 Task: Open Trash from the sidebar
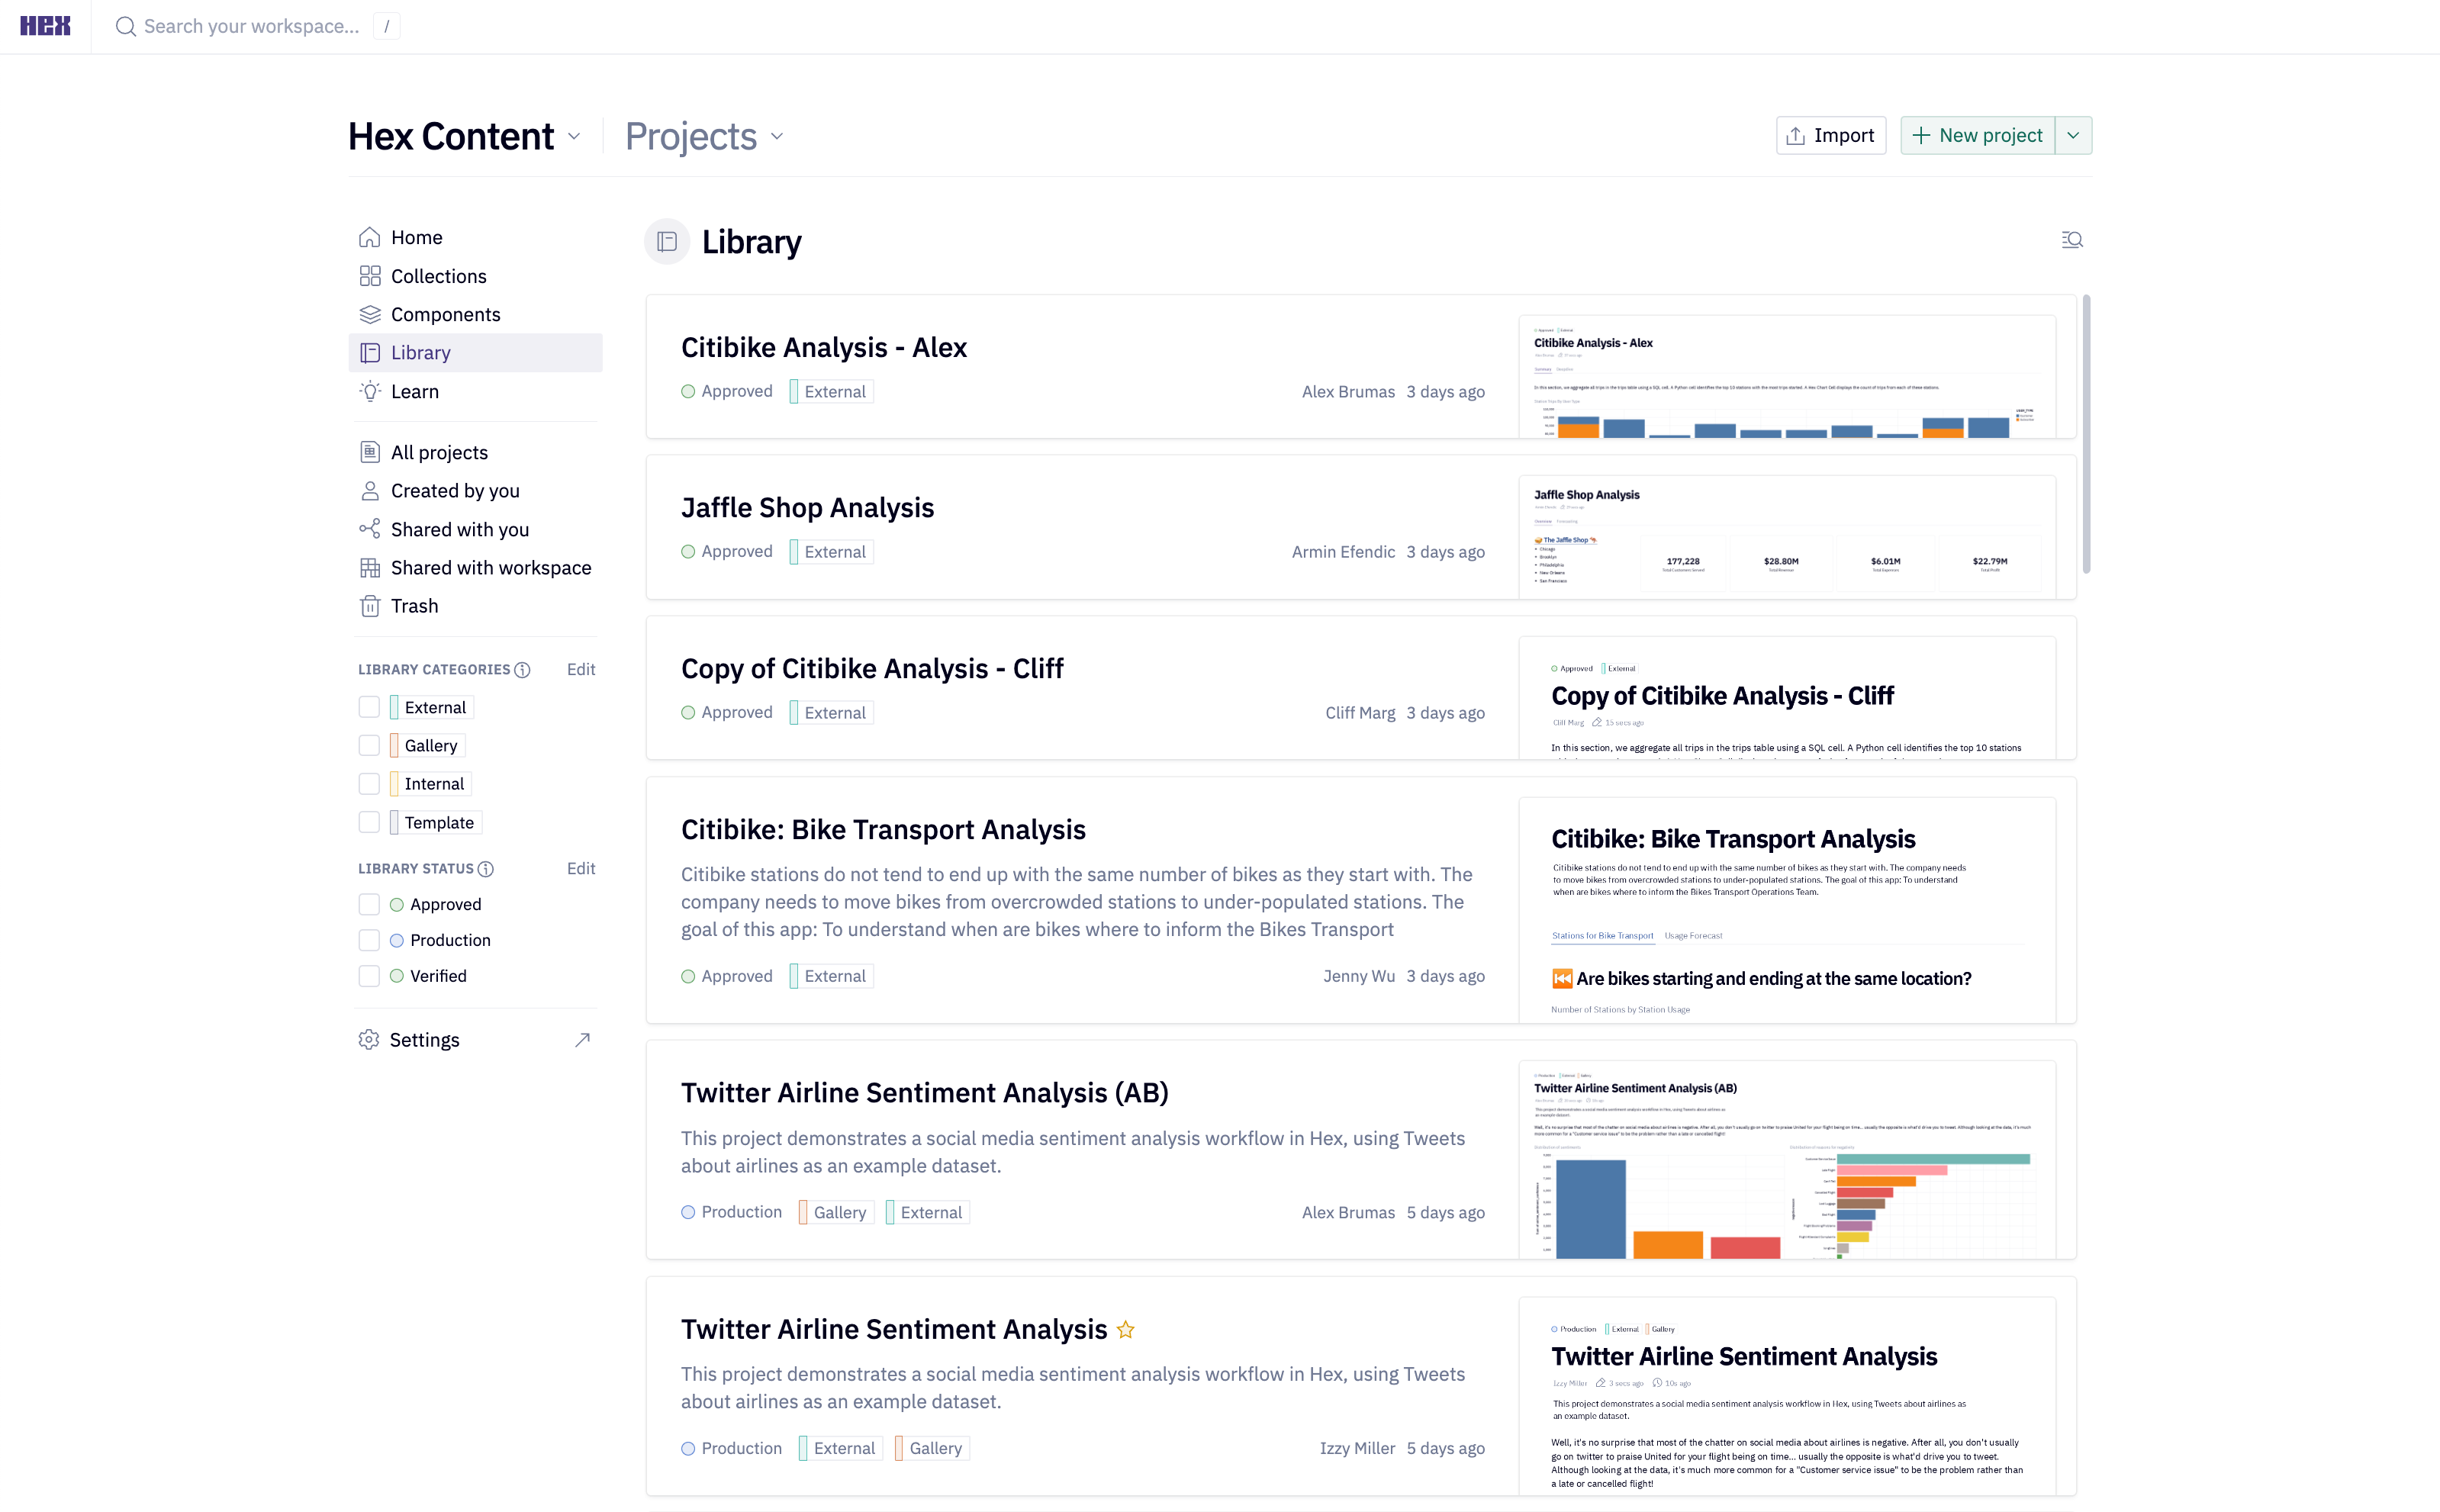(x=414, y=606)
